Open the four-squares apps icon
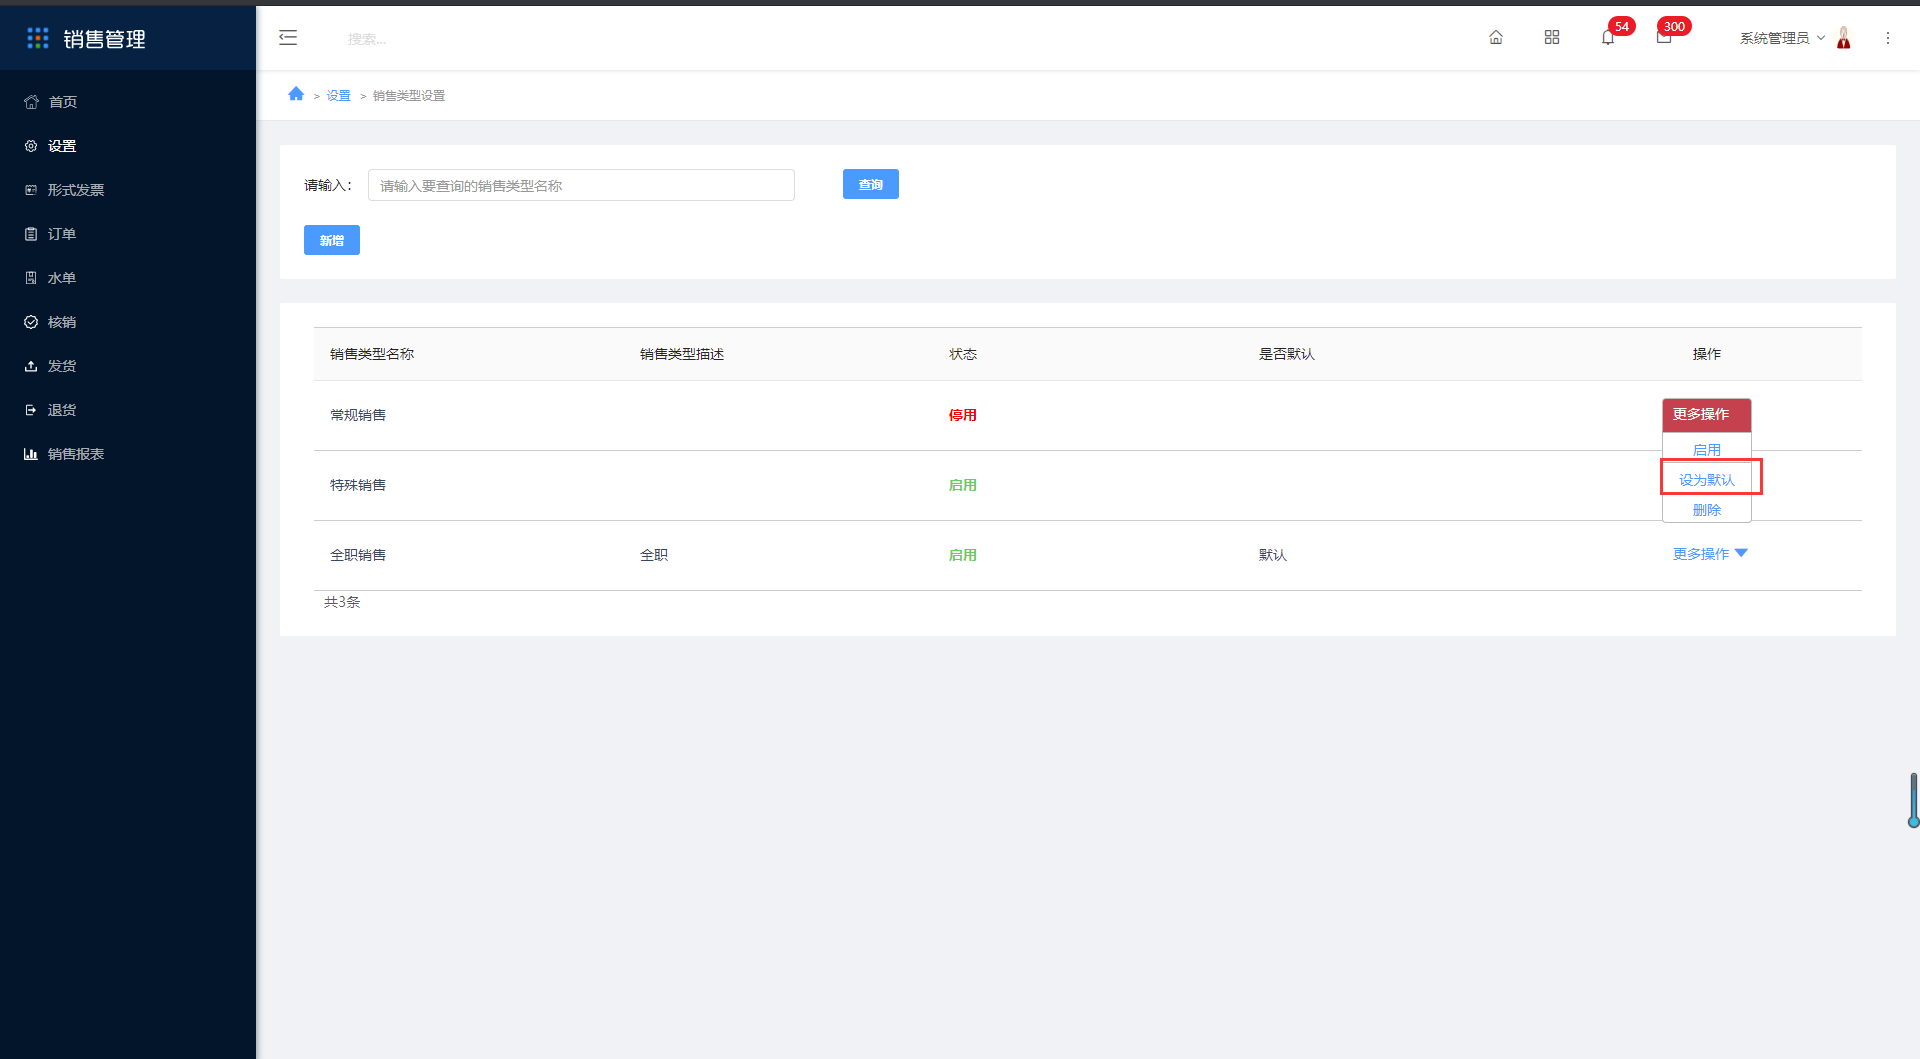 [x=1552, y=38]
